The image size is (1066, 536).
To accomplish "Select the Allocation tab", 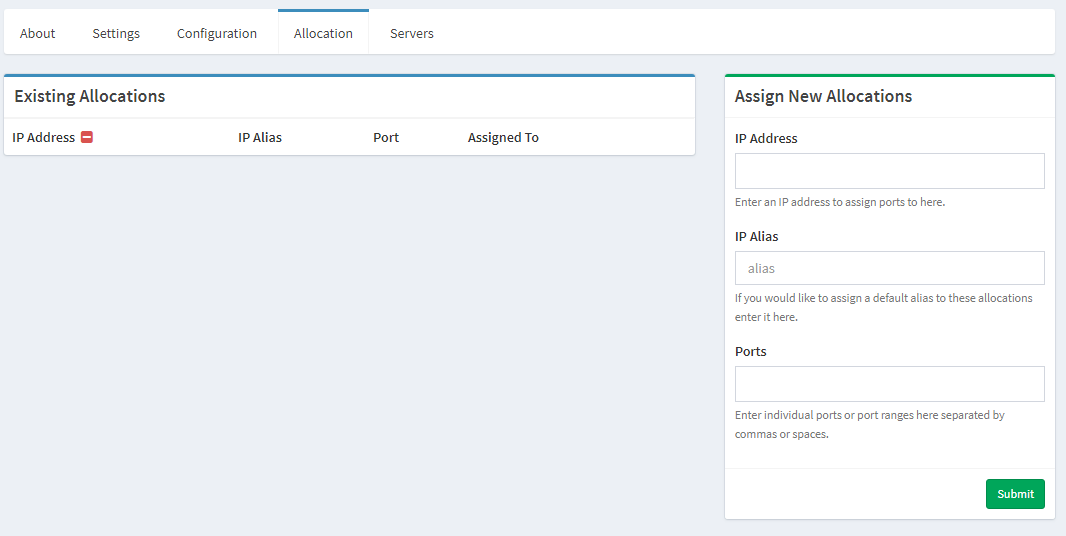I will [323, 33].
